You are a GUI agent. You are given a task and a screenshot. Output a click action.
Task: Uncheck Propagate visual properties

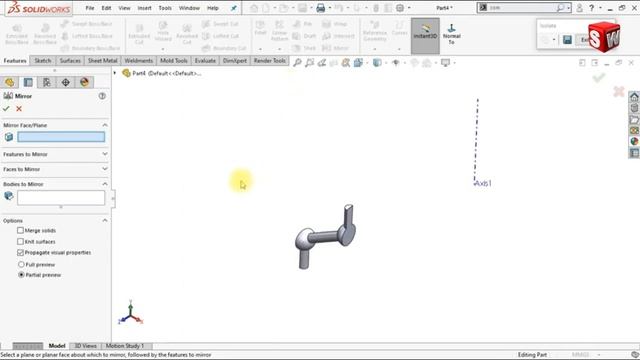(x=20, y=253)
